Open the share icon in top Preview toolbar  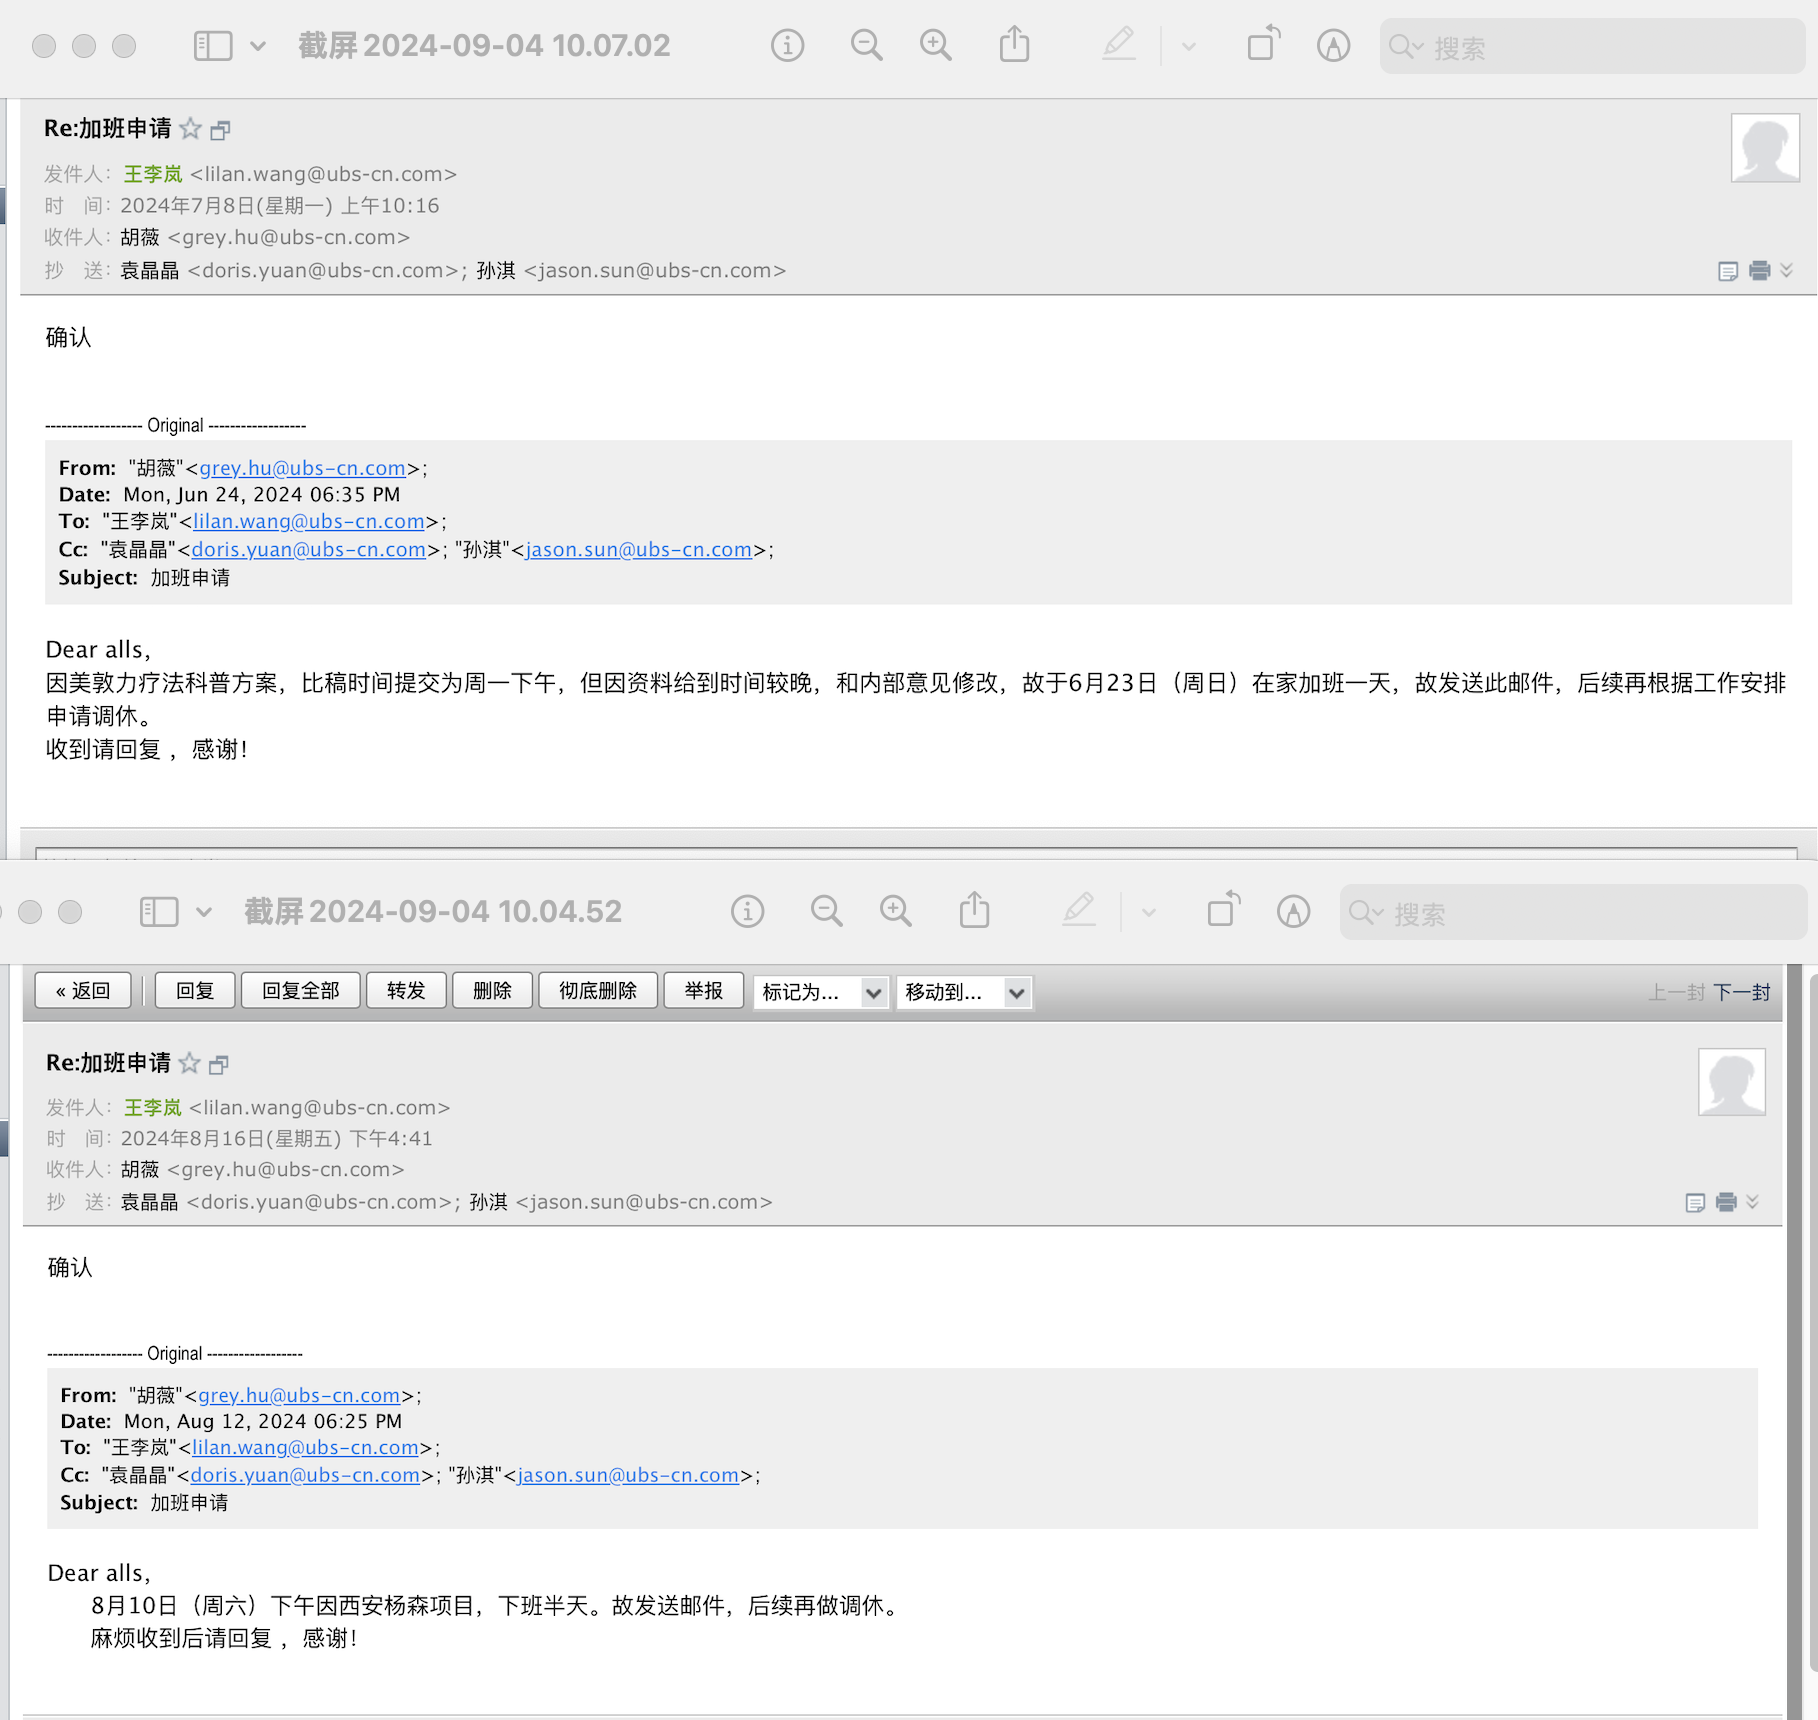click(x=1014, y=46)
